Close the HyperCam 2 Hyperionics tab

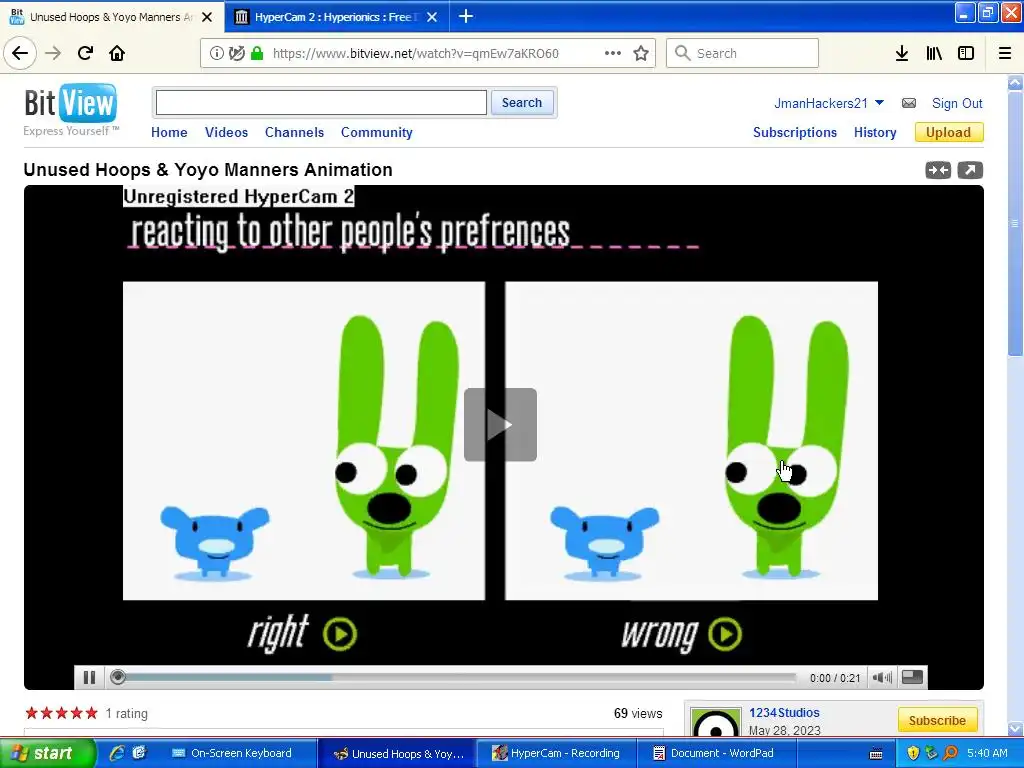[x=432, y=17]
